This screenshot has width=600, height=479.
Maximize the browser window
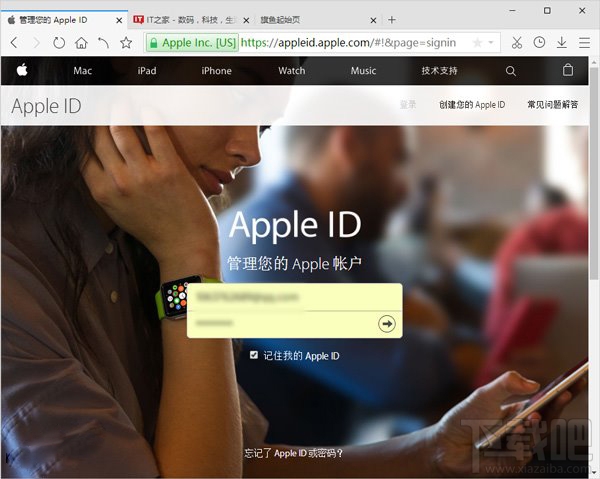[x=547, y=10]
